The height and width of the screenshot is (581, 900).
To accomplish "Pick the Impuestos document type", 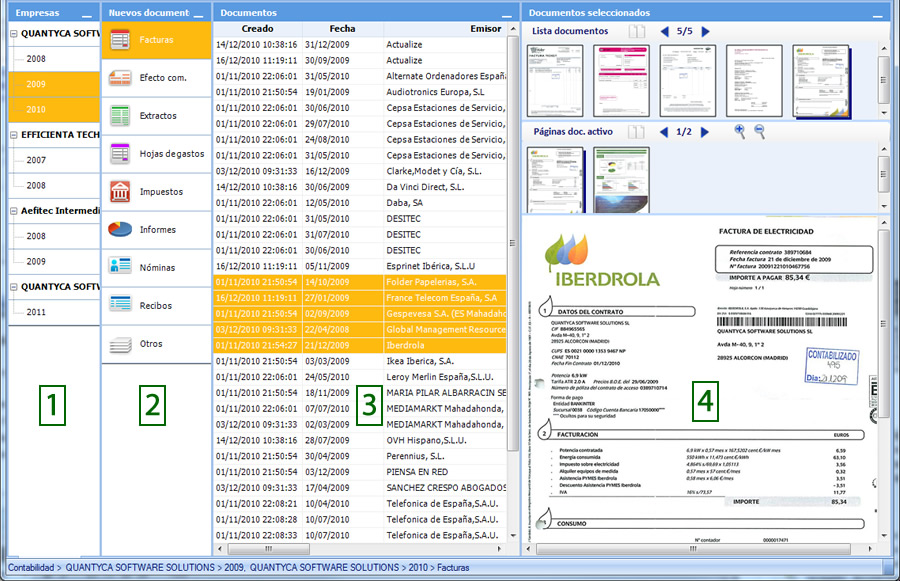I will 156,192.
